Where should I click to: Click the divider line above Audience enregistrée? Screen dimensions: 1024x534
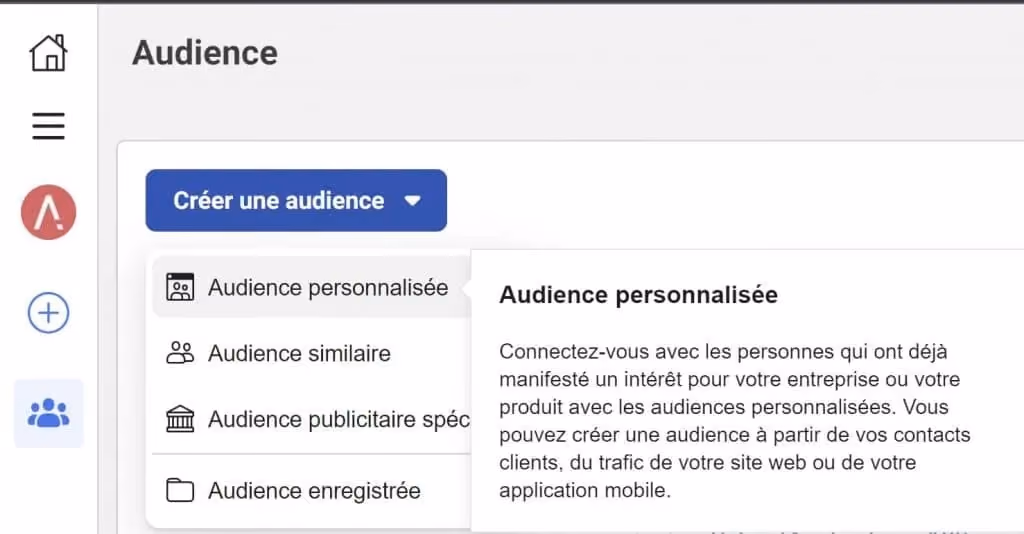pos(312,454)
